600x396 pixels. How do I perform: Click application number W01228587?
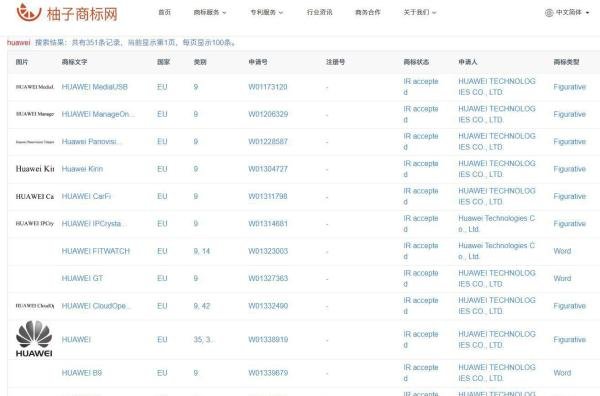pyautogui.click(x=268, y=142)
